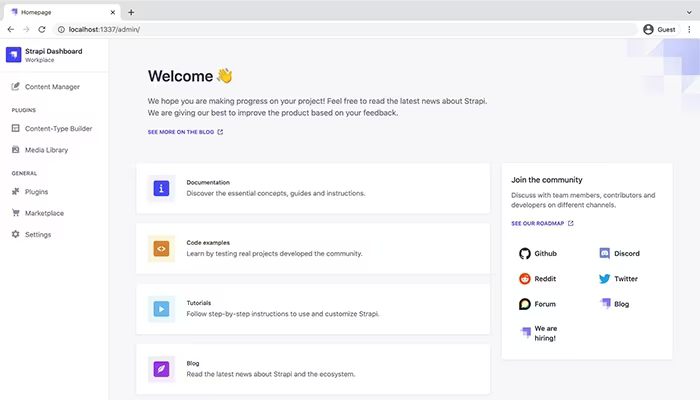Screen dimensions: 700x400
Task: Open browser three-dot menu
Action: pyautogui.click(x=689, y=29)
